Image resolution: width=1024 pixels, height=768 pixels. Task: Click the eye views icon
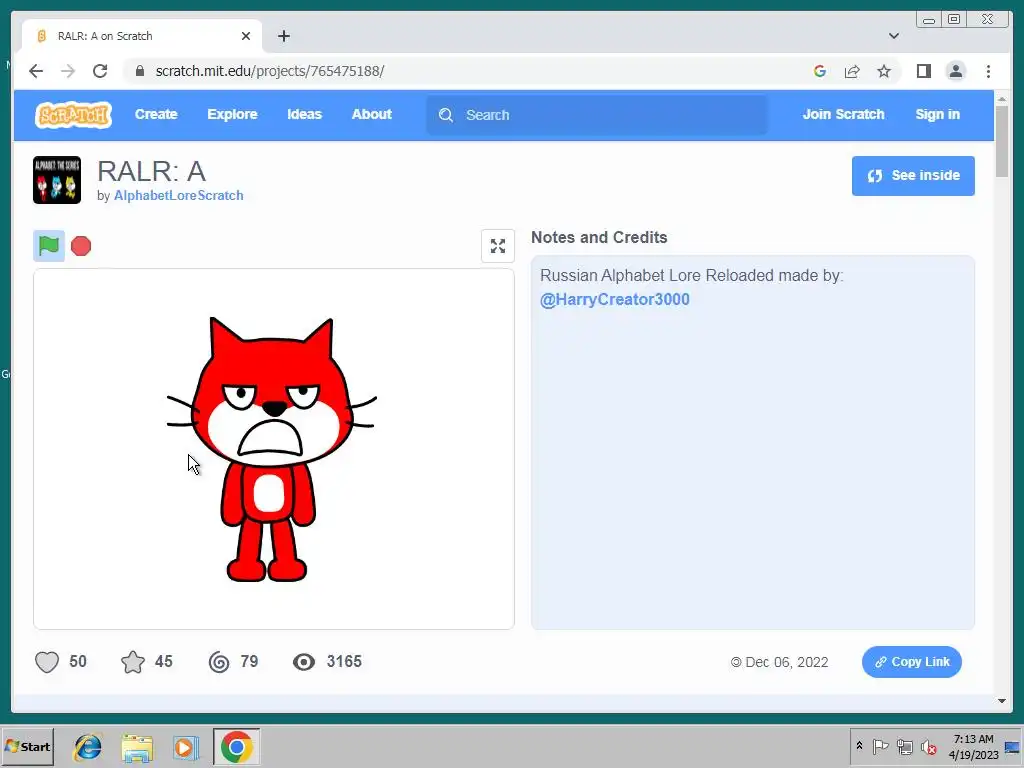point(304,662)
